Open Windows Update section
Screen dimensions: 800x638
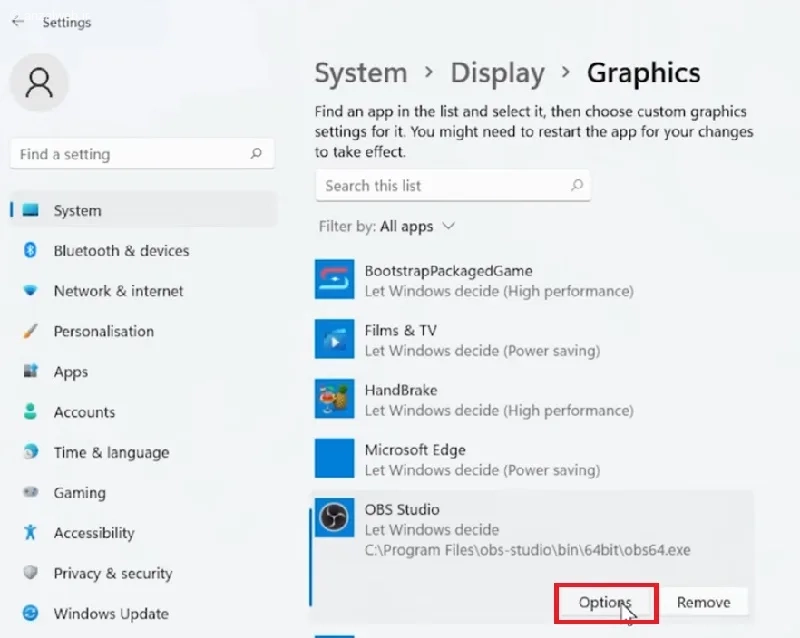110,614
